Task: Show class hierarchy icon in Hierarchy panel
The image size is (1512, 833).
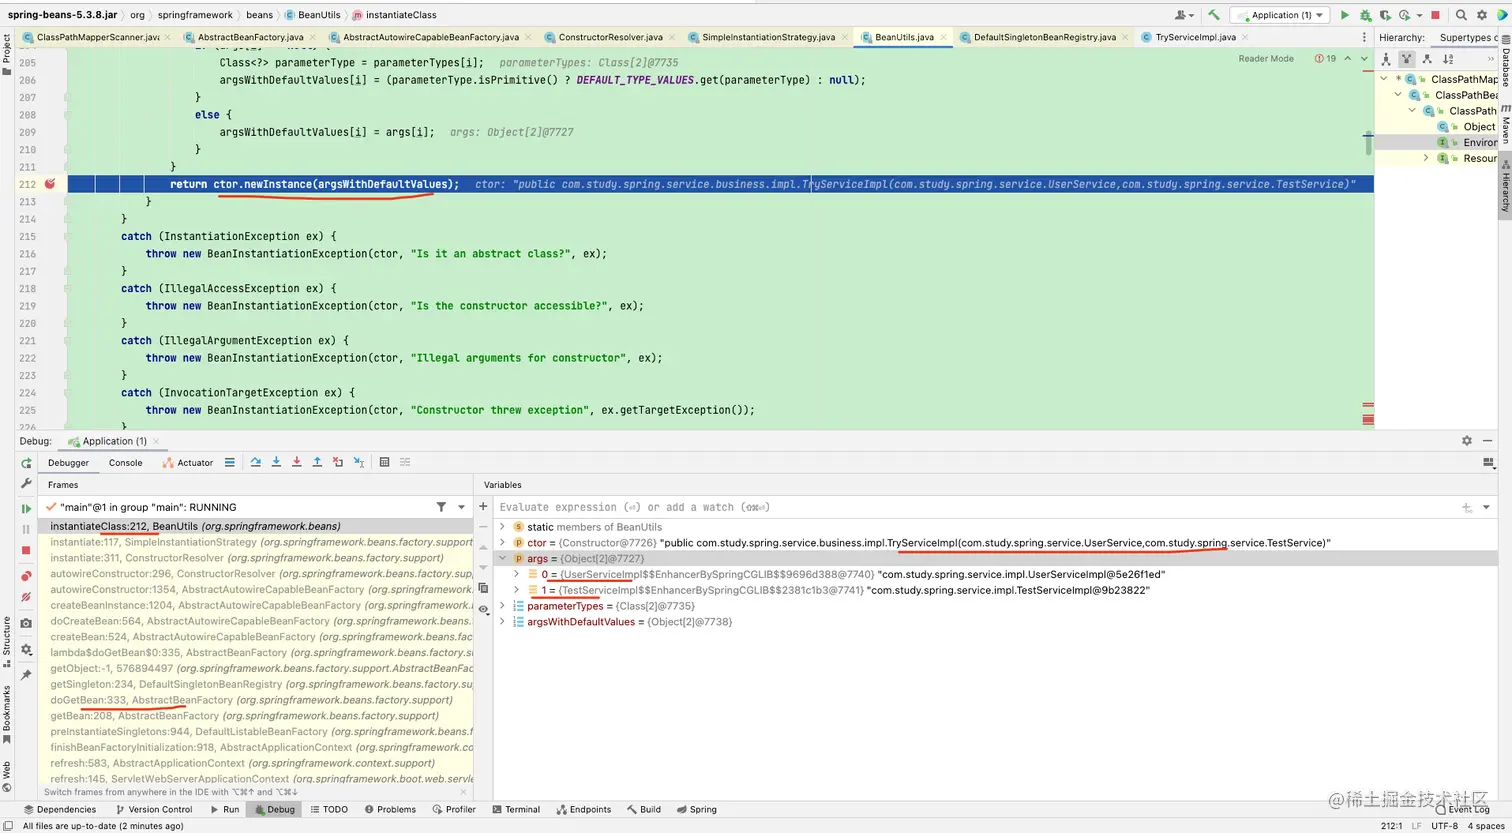Action: coord(1387,59)
